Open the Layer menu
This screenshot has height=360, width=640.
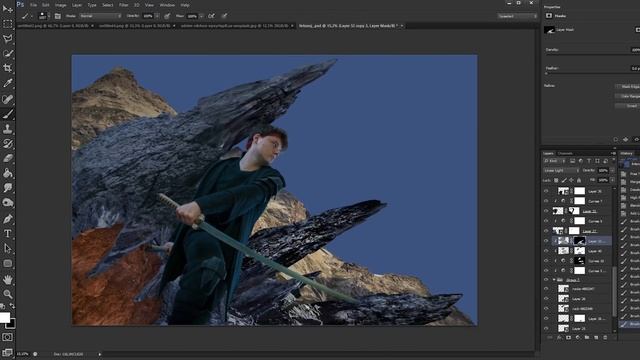(77, 5)
